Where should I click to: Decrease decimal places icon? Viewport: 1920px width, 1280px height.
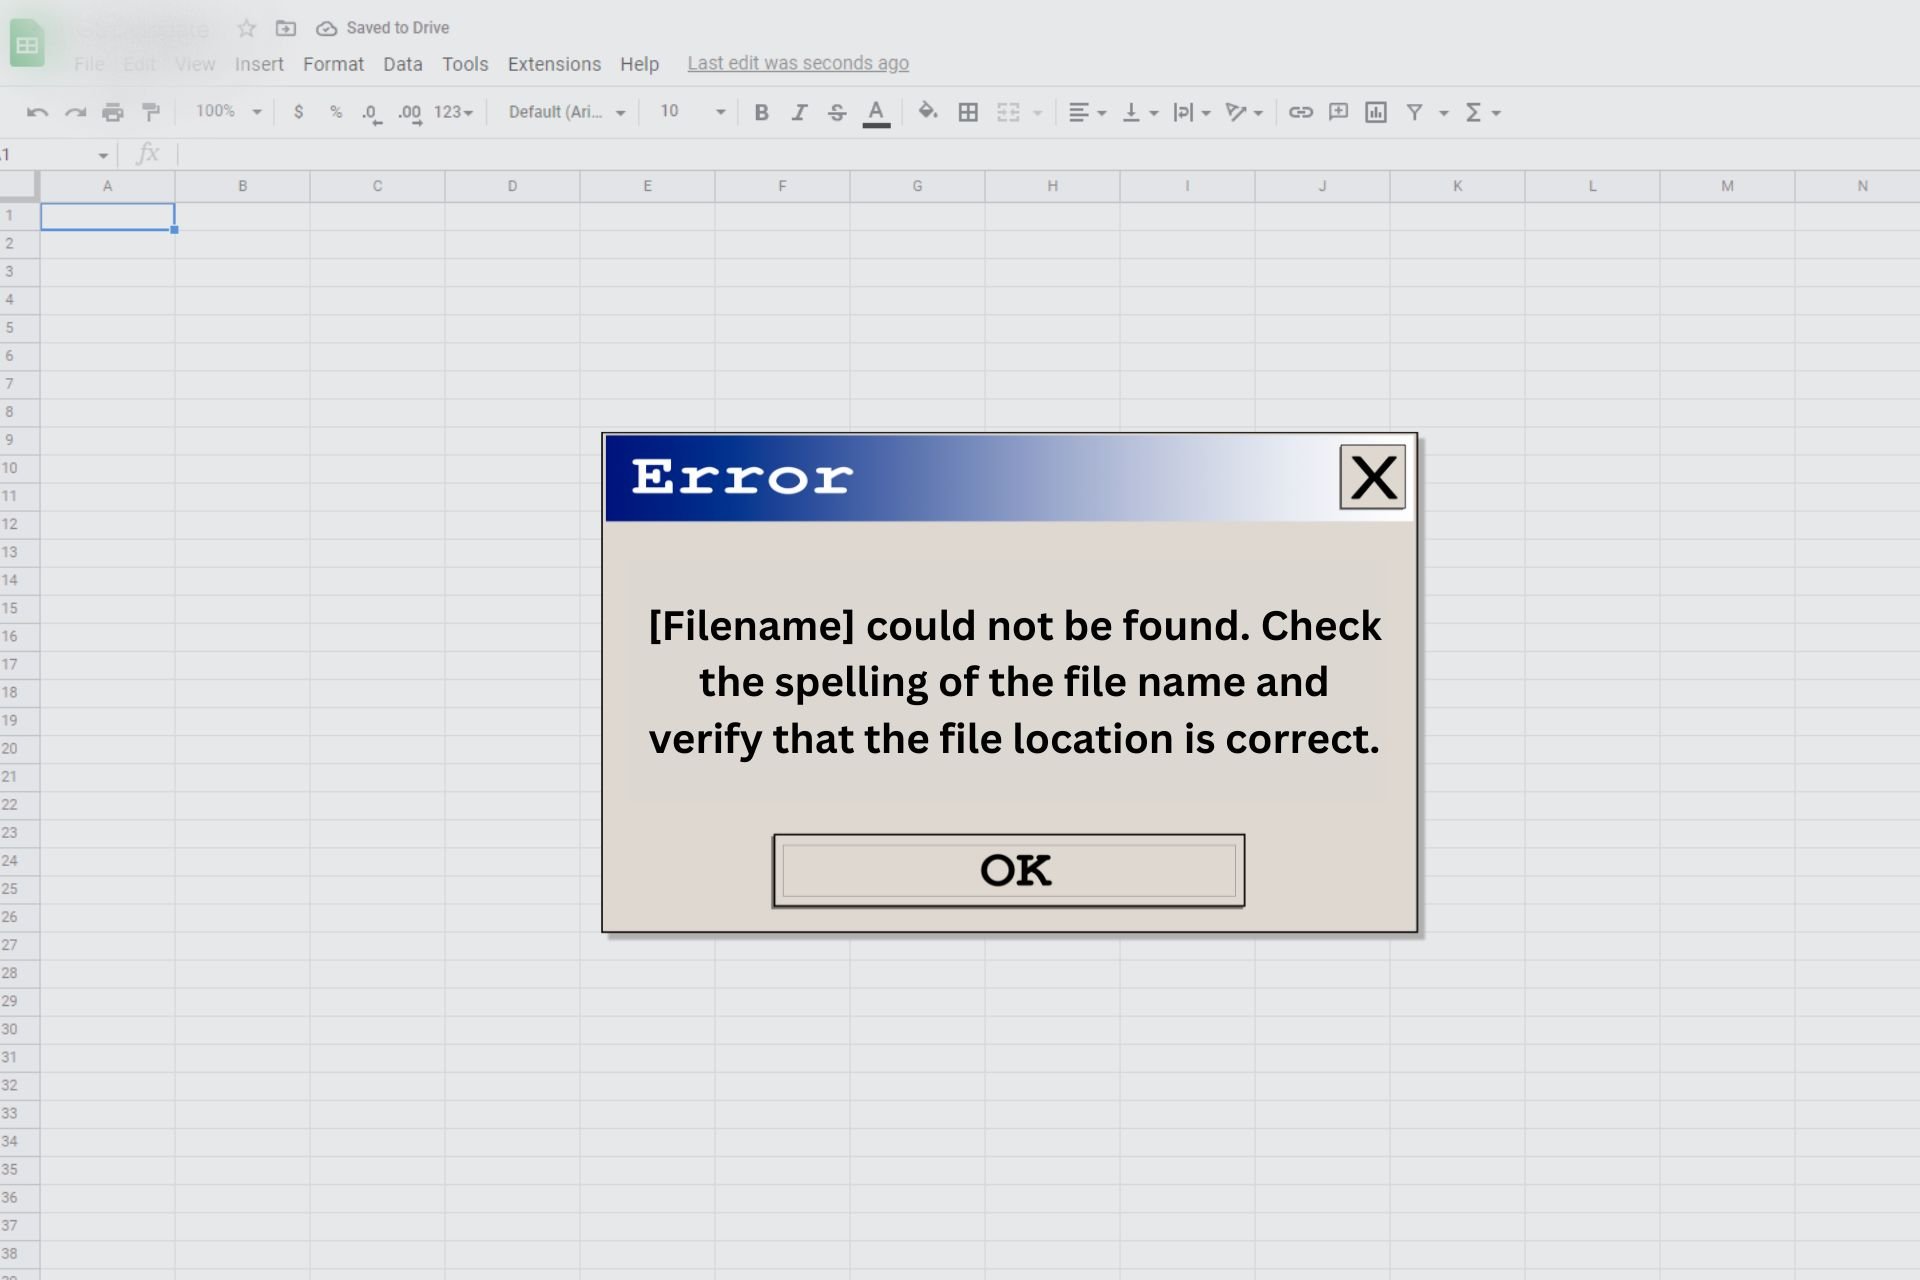(371, 113)
